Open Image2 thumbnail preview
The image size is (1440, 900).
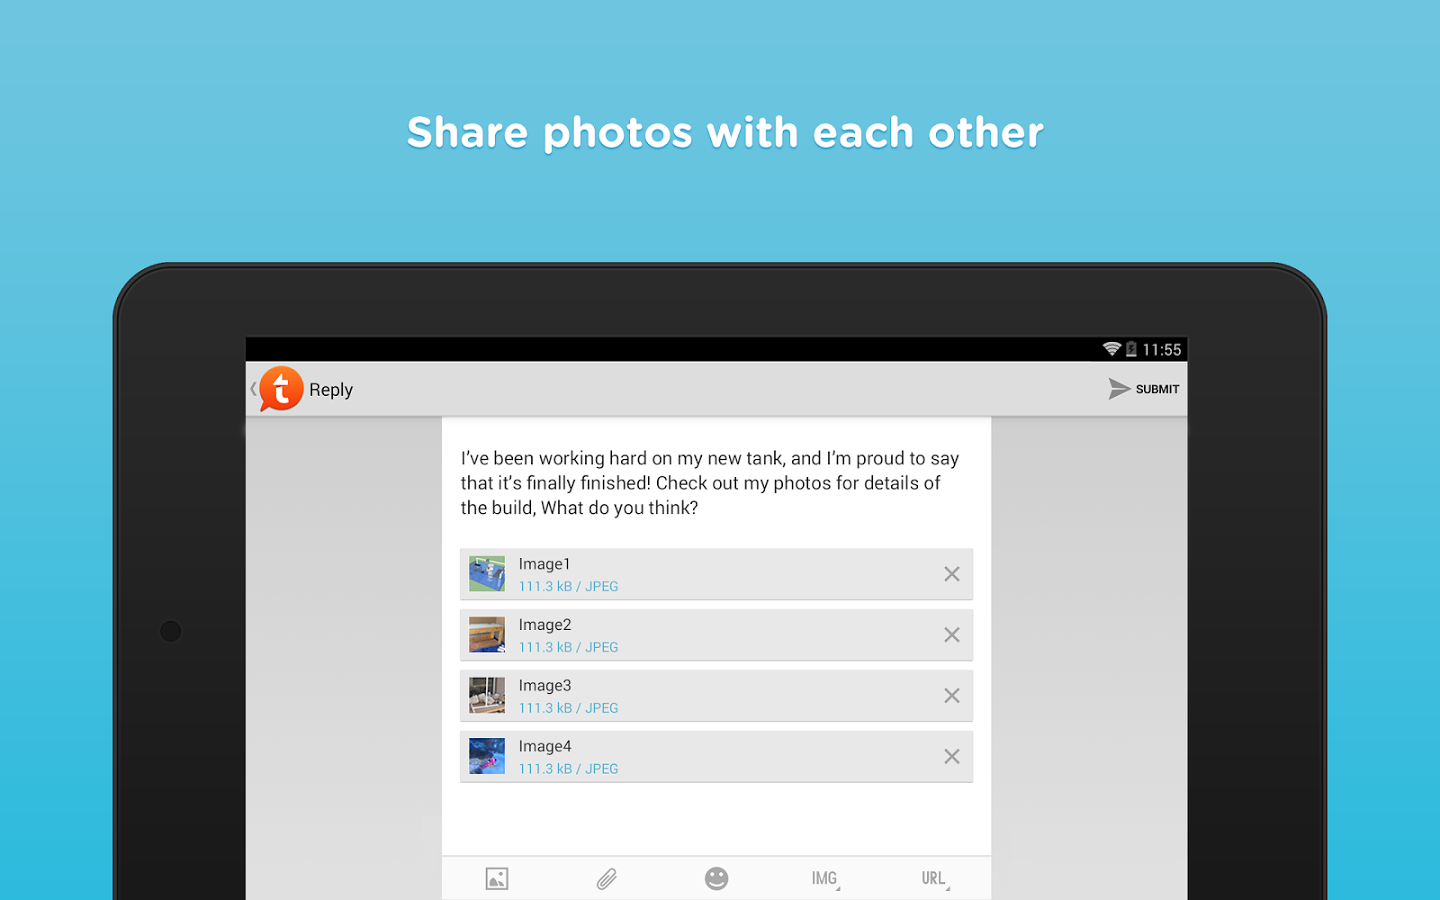click(x=487, y=635)
